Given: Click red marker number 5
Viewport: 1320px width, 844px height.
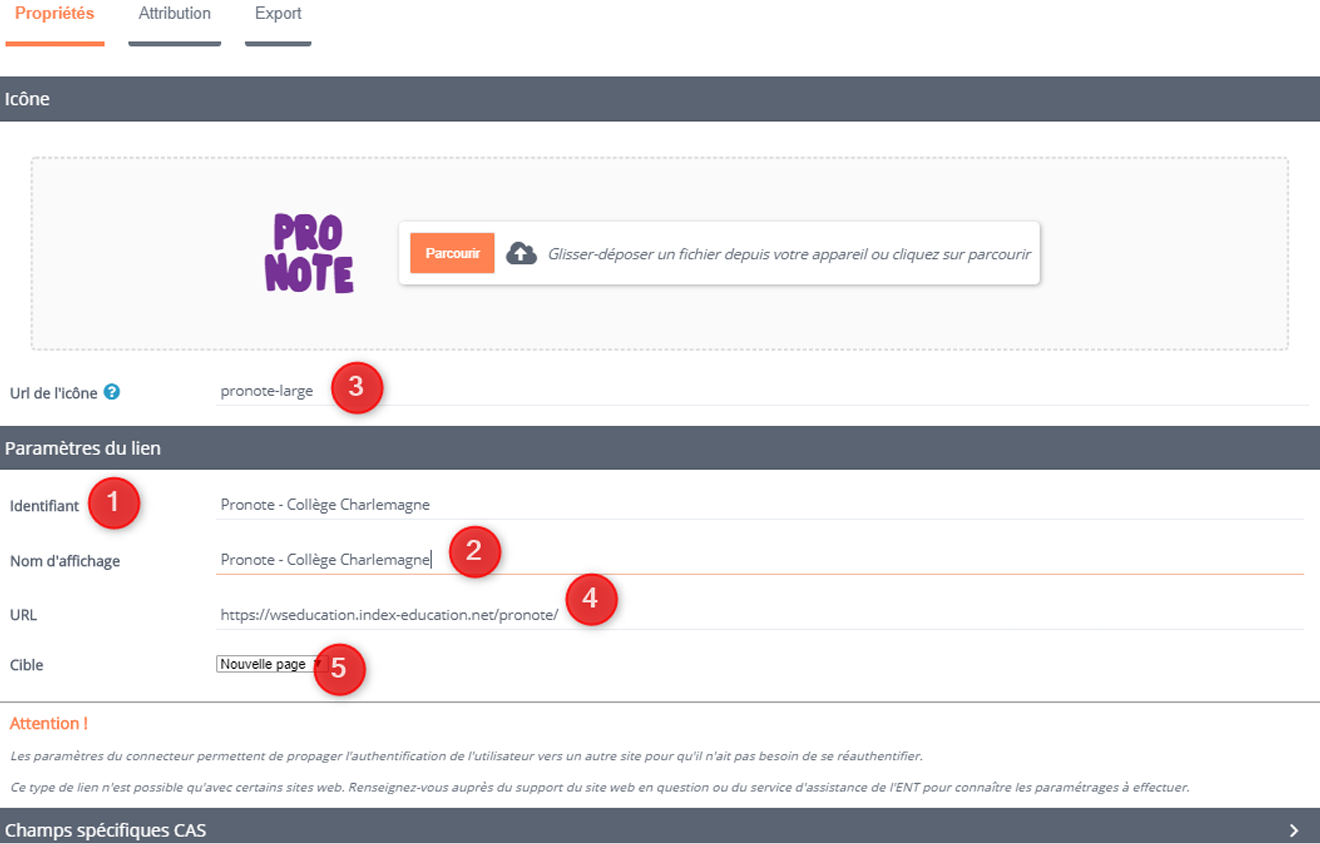Looking at the screenshot, I should pyautogui.click(x=339, y=668).
